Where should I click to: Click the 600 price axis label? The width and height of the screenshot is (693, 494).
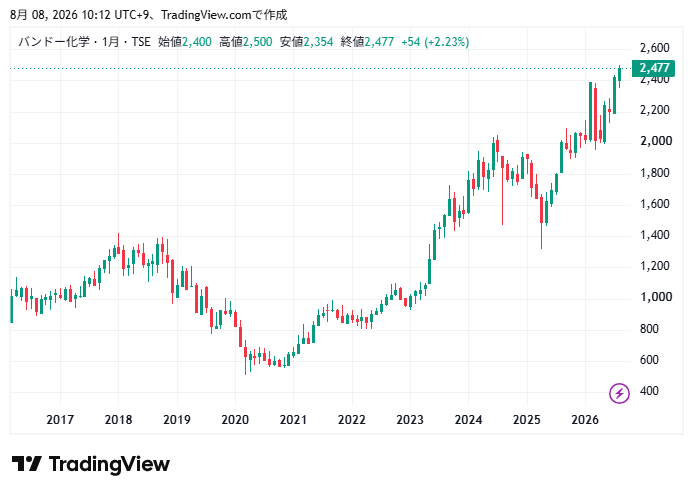coord(649,360)
